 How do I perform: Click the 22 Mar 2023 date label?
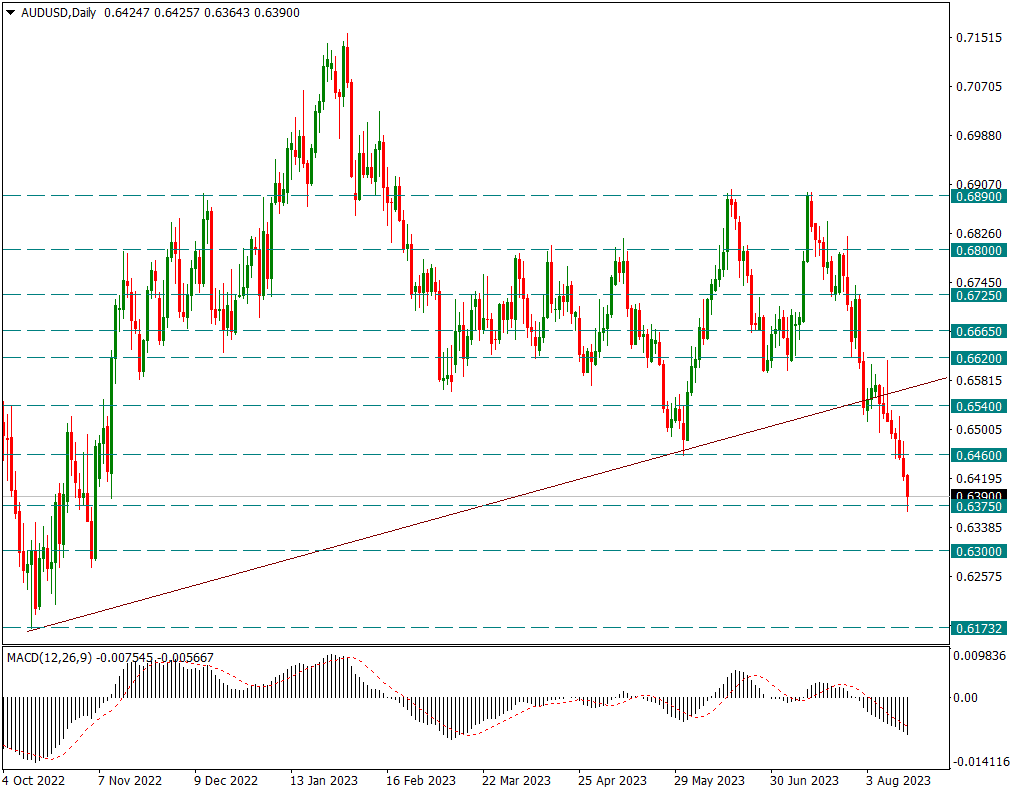point(517,781)
